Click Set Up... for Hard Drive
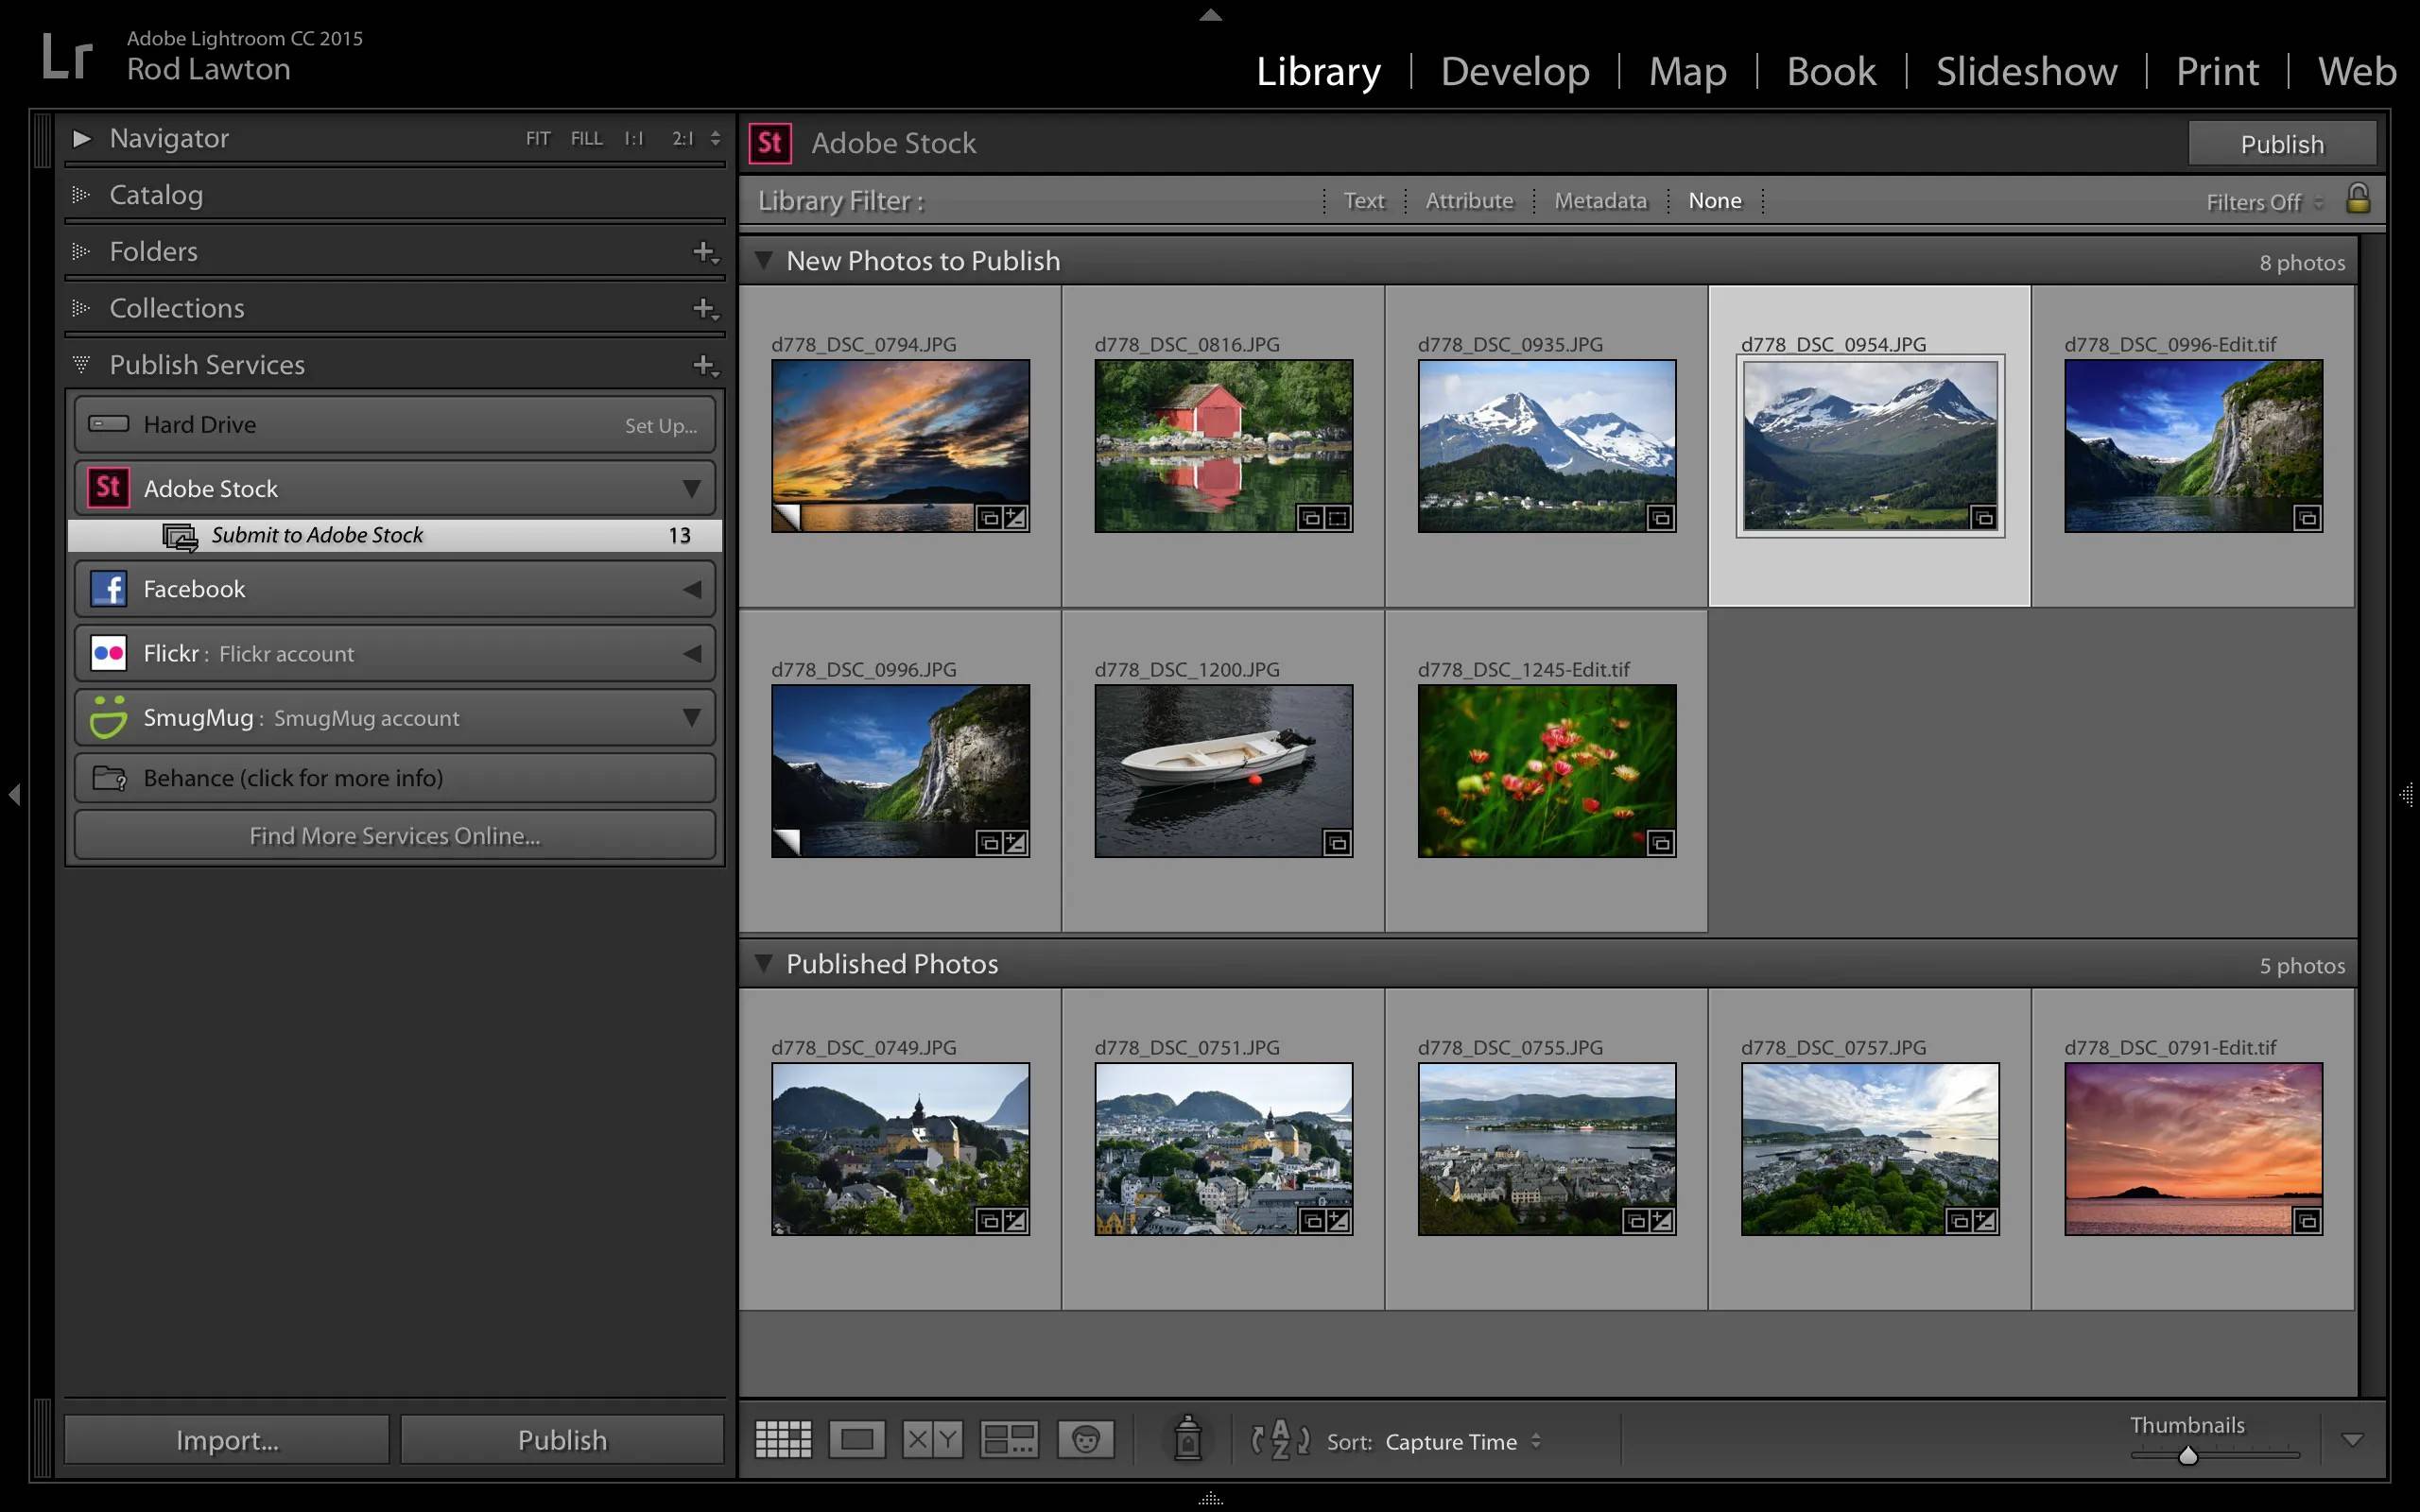This screenshot has width=2420, height=1512. [x=661, y=426]
